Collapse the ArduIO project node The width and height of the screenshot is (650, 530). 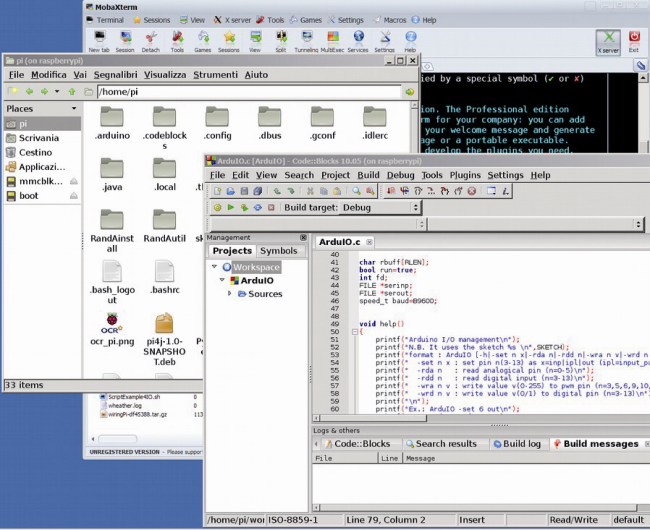pyautogui.click(x=222, y=280)
